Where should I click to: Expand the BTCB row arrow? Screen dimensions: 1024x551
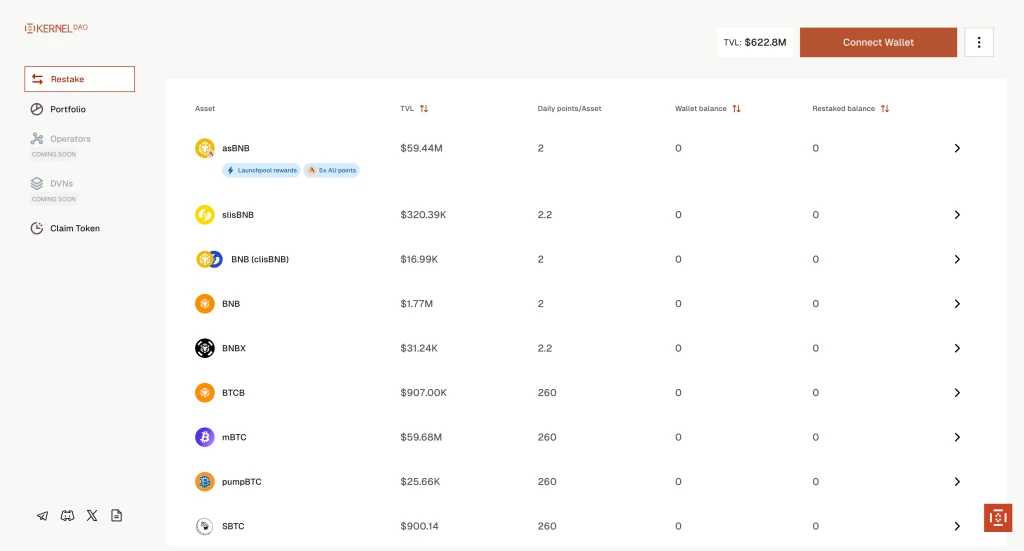pos(957,393)
